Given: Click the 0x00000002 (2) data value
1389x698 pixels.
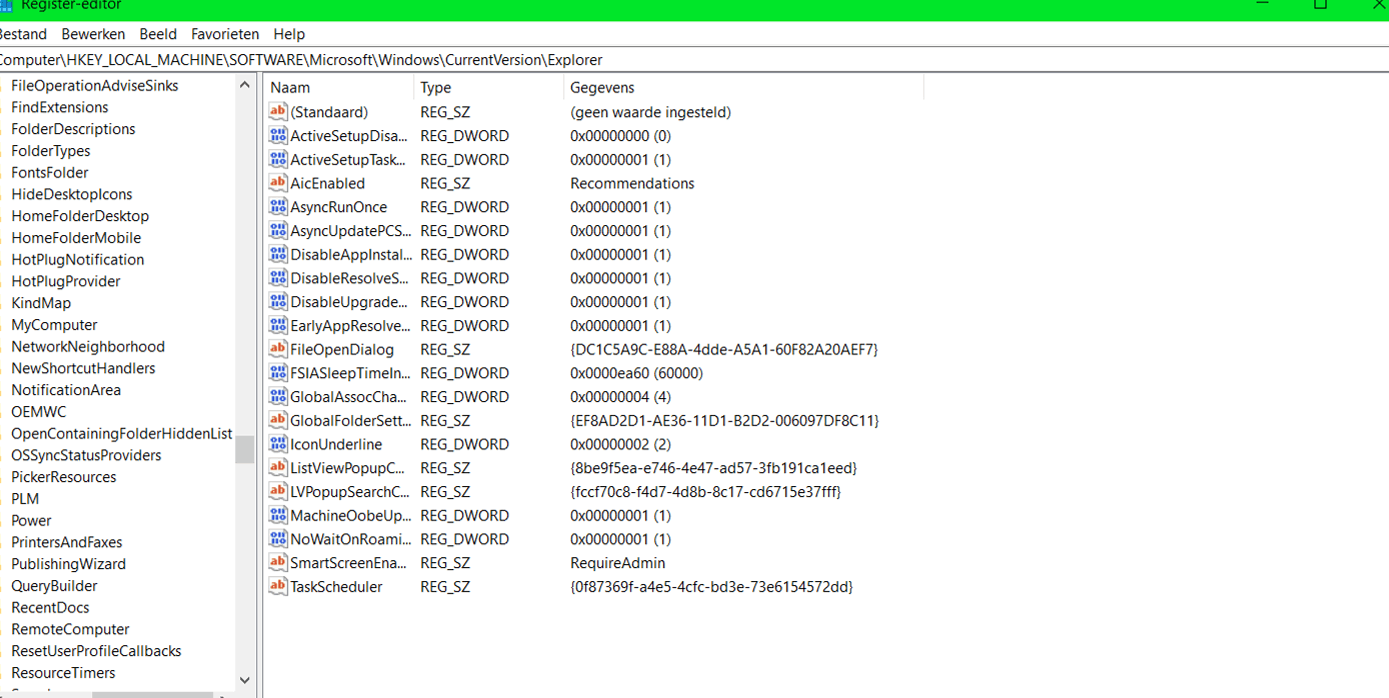Looking at the screenshot, I should (620, 444).
